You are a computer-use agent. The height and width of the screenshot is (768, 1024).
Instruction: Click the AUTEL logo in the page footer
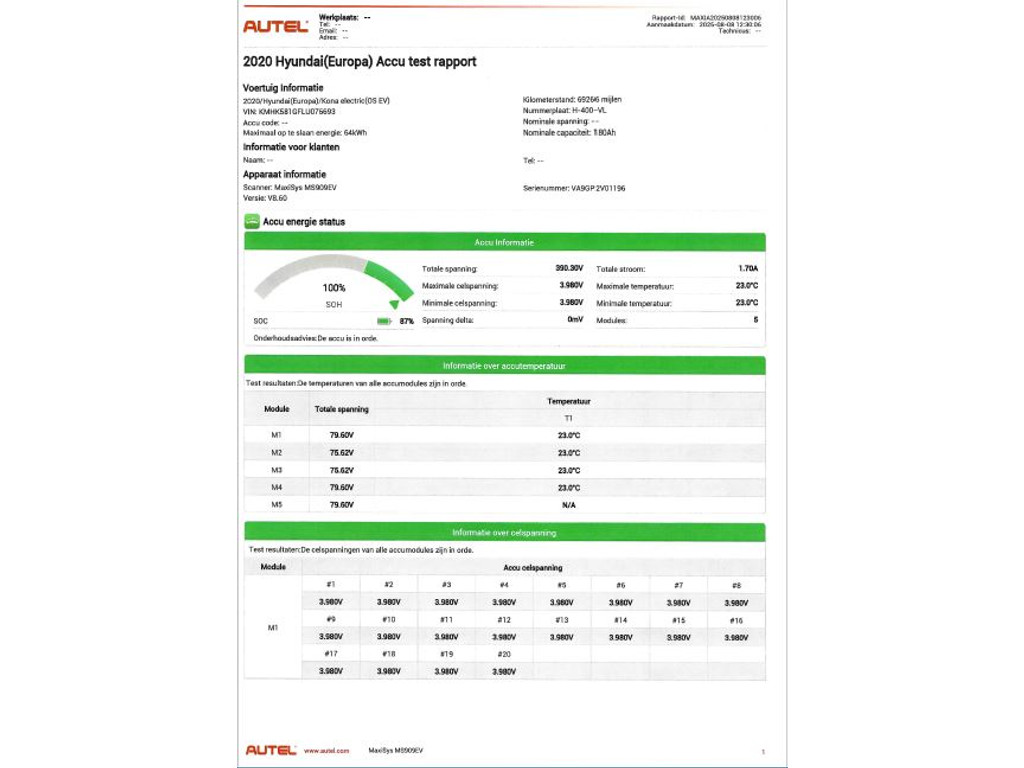(x=271, y=750)
